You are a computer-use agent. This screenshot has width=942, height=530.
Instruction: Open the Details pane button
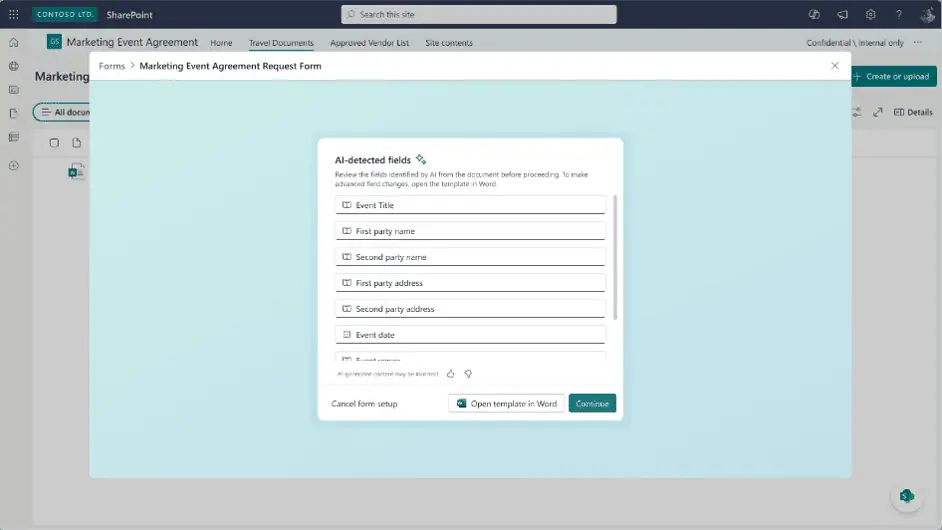click(913, 112)
